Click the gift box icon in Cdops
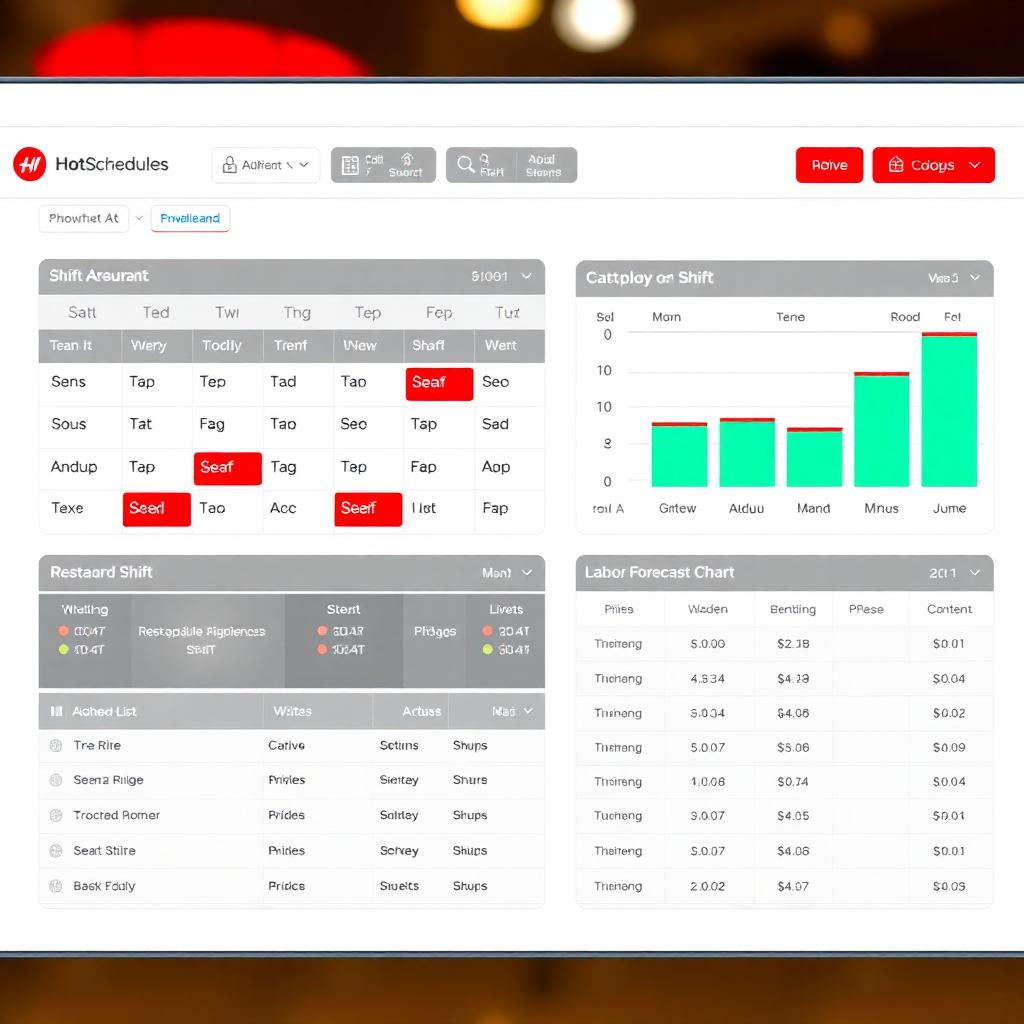This screenshot has width=1024, height=1024. (896, 165)
